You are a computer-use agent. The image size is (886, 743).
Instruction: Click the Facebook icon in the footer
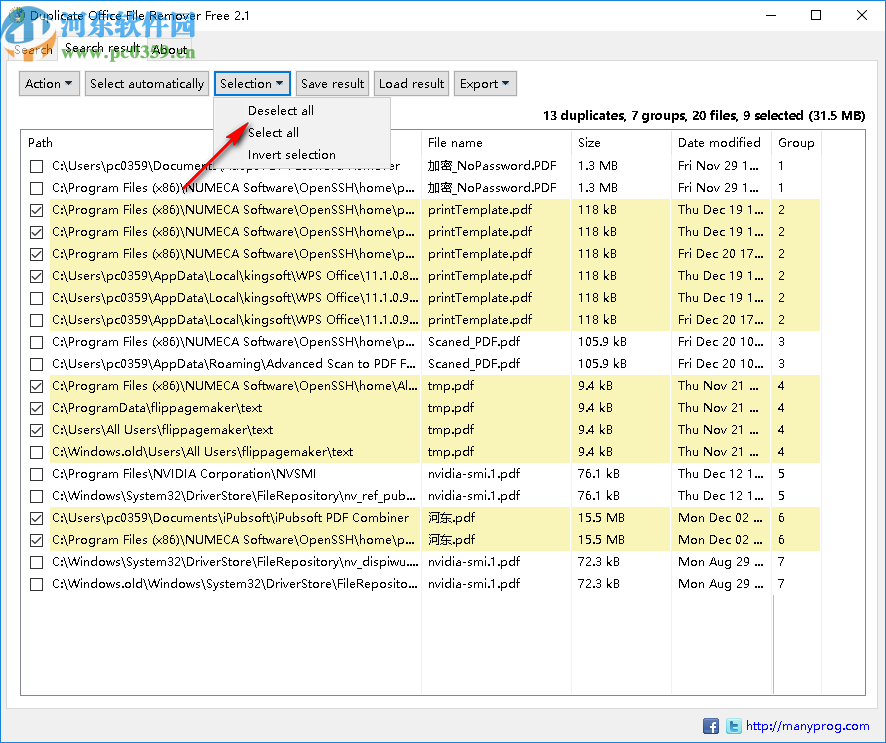[x=711, y=726]
